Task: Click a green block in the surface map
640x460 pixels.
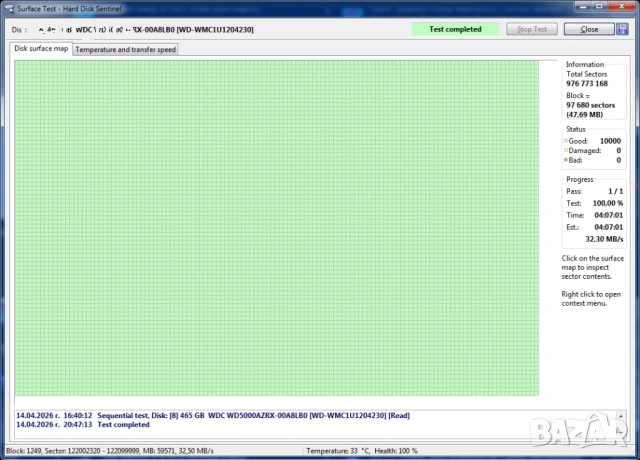Action: click(x=275, y=228)
